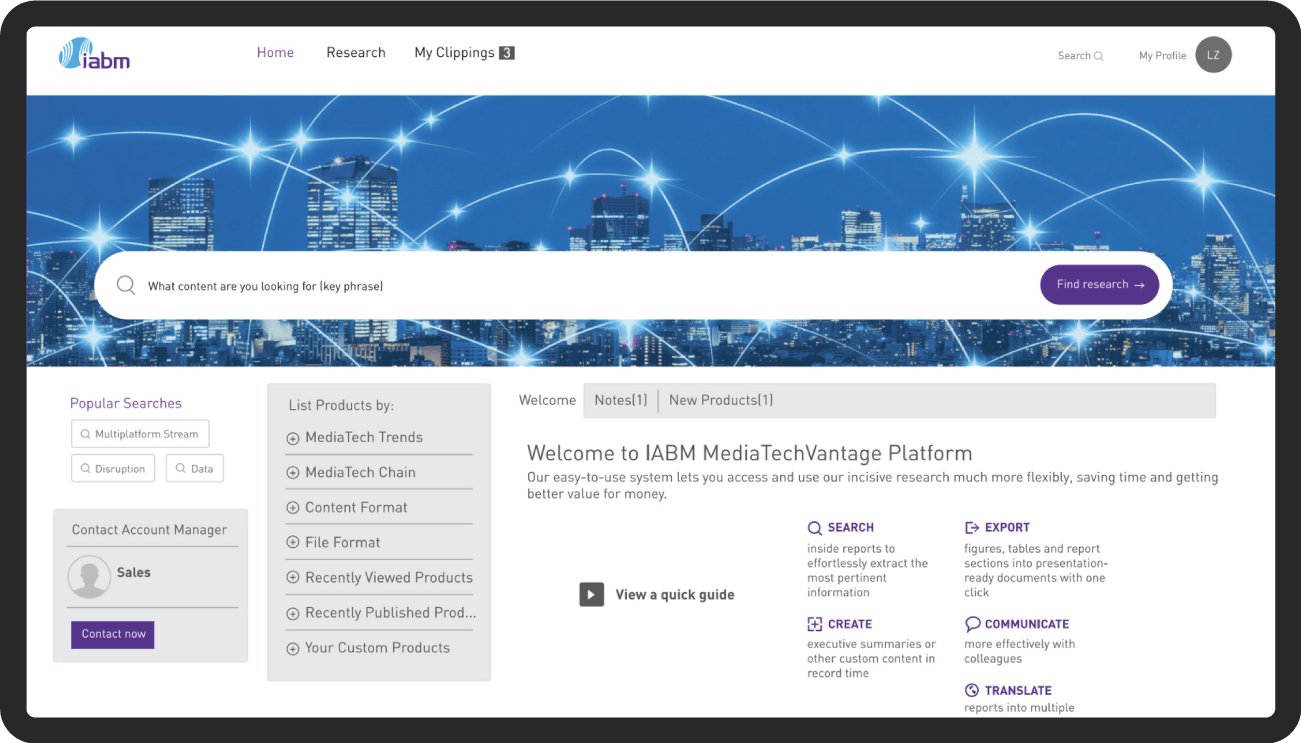Click the CREATE icon
The image size is (1301, 743).
pyautogui.click(x=817, y=623)
